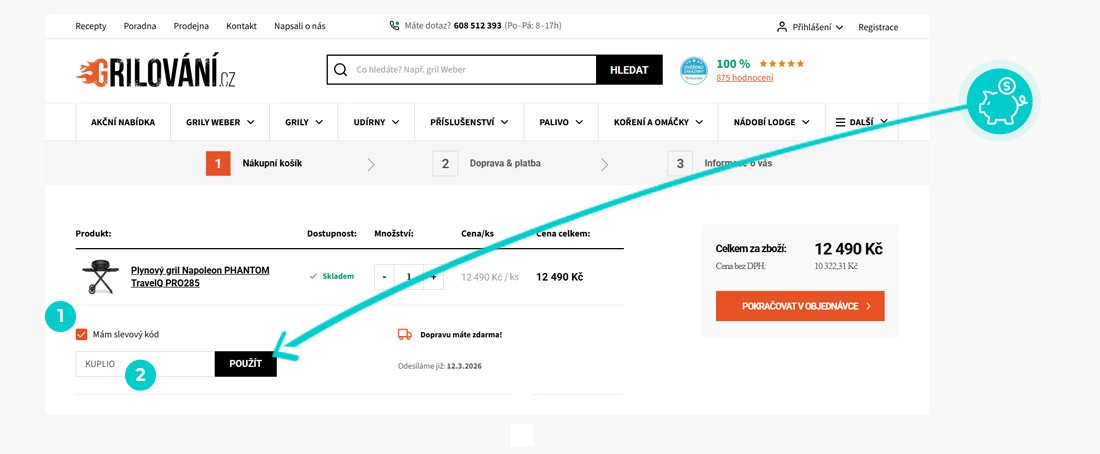This screenshot has height=454, width=1100.
Task: Open the Registrace link
Action: point(878,27)
